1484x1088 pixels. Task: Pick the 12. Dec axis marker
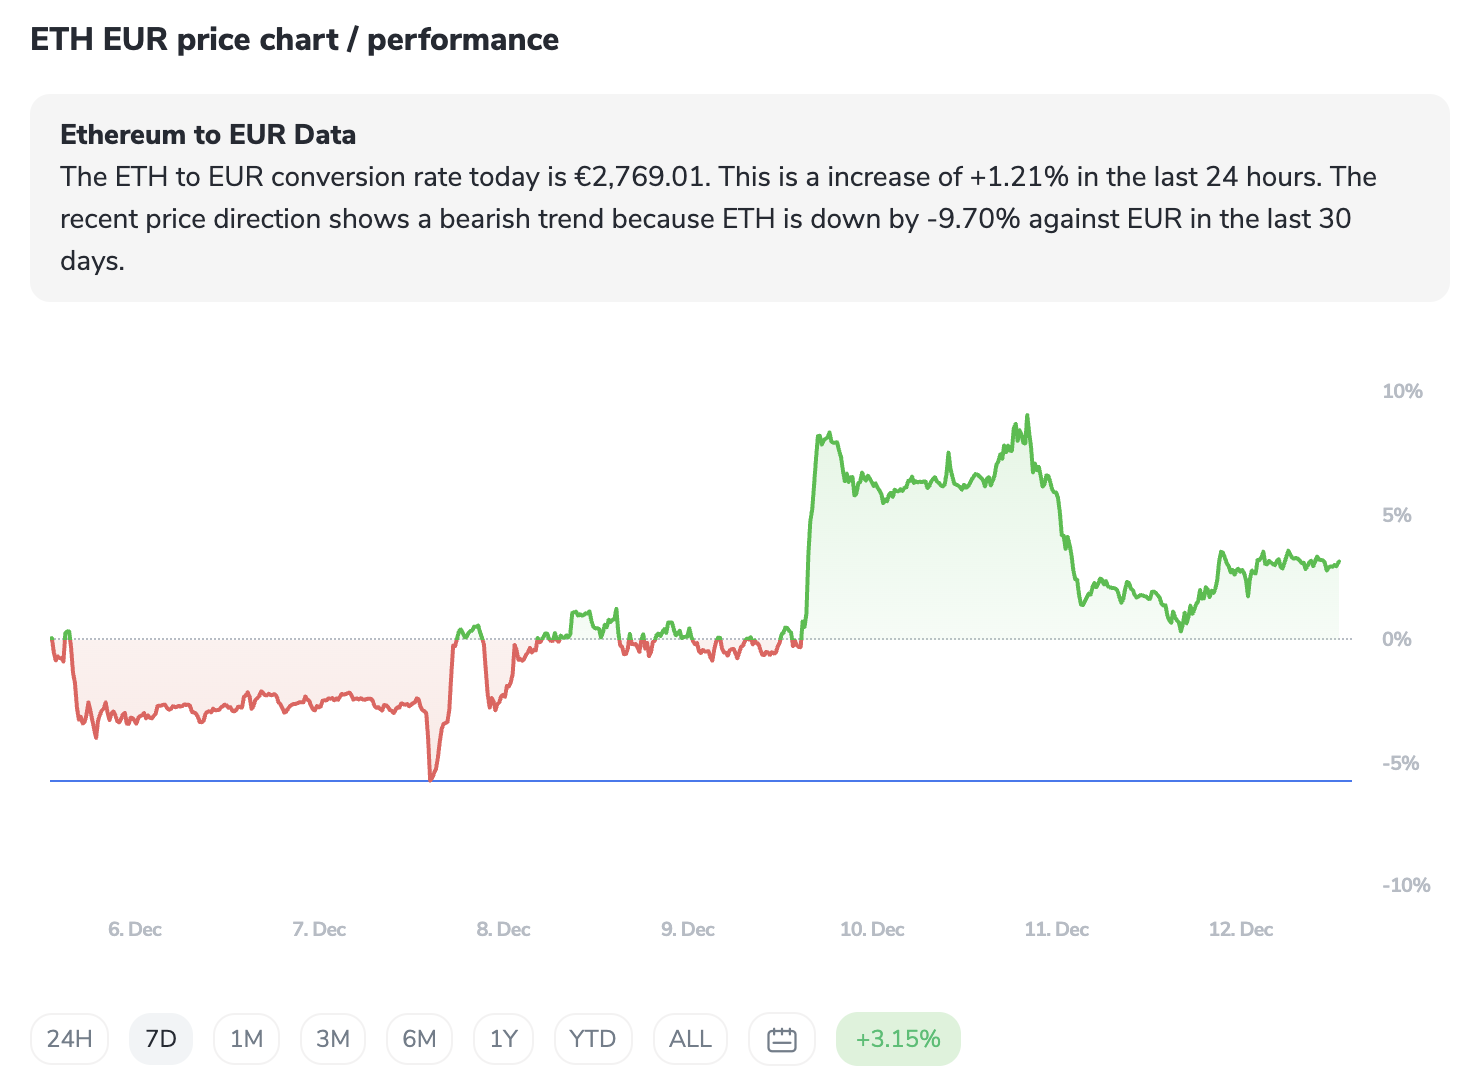click(x=1241, y=929)
